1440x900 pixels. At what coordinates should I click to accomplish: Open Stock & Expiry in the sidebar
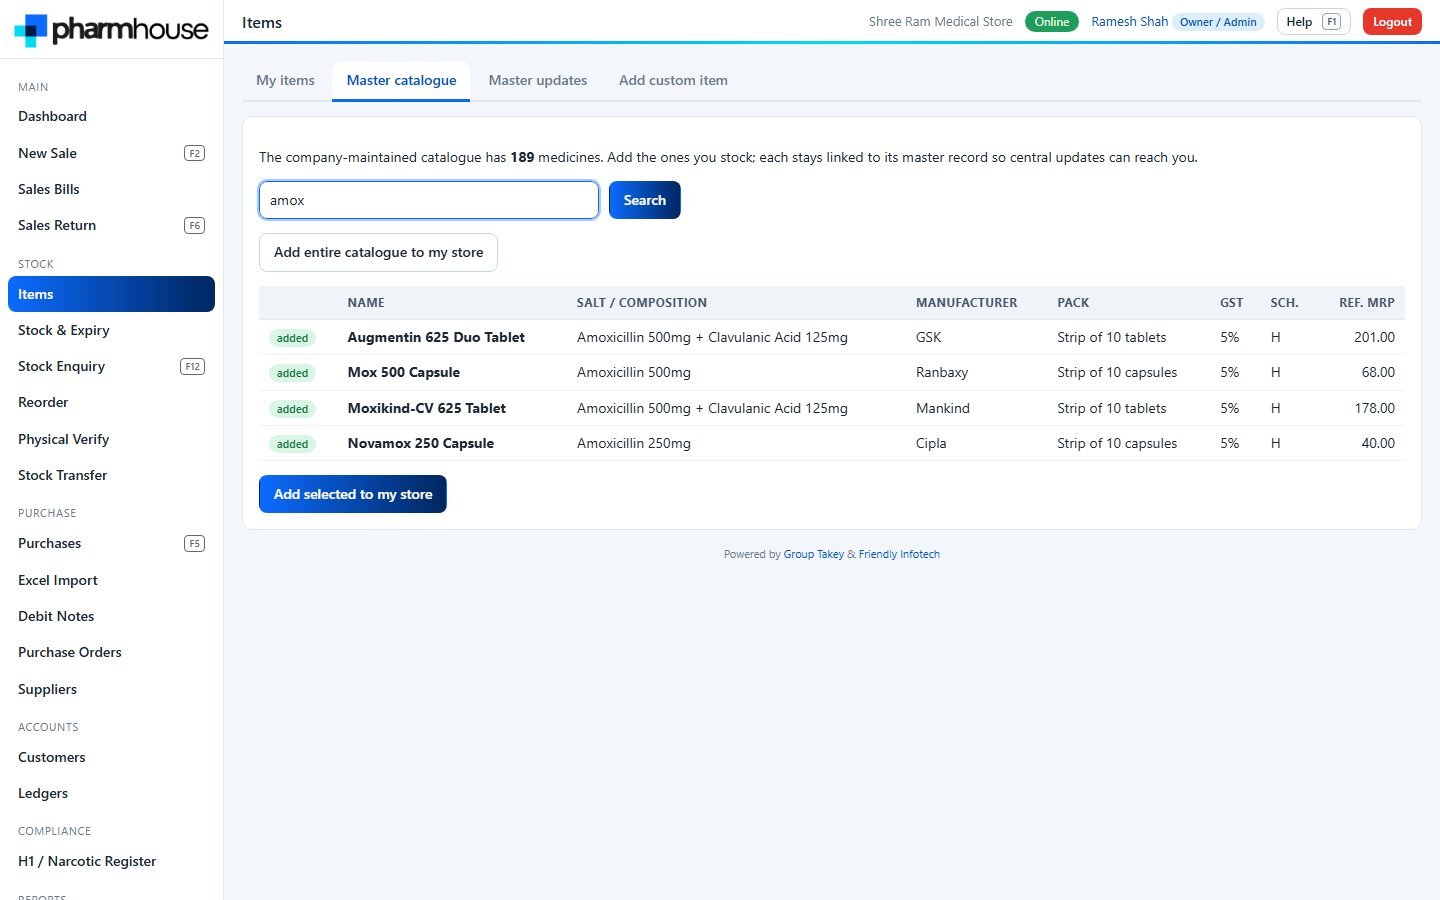point(111,330)
